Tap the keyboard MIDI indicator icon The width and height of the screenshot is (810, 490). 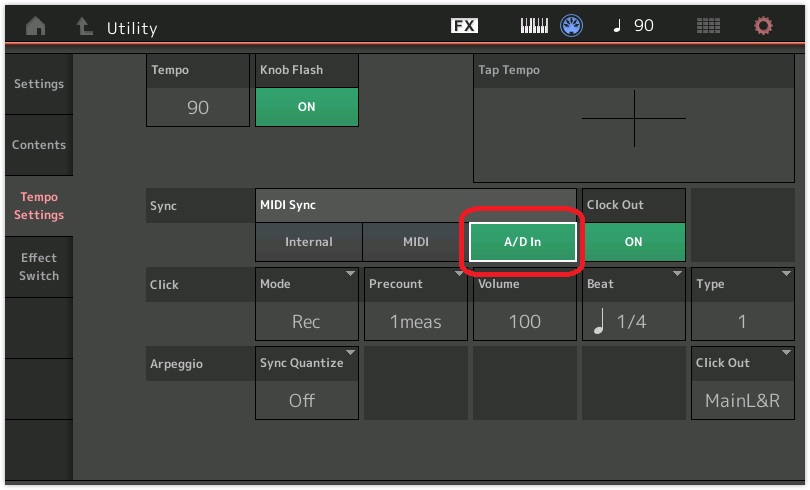[535, 26]
